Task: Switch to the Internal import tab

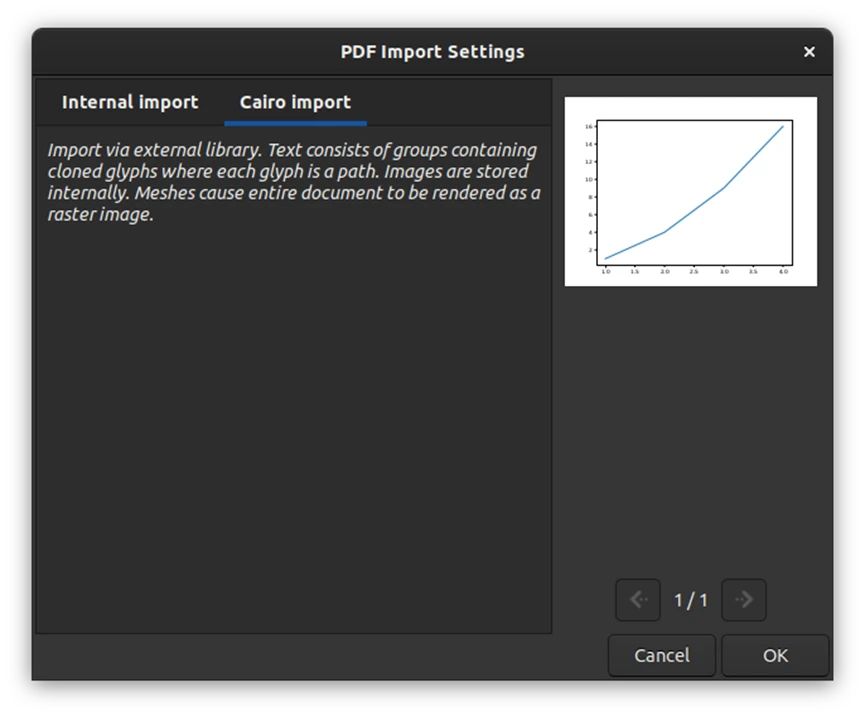Action: coord(130,102)
